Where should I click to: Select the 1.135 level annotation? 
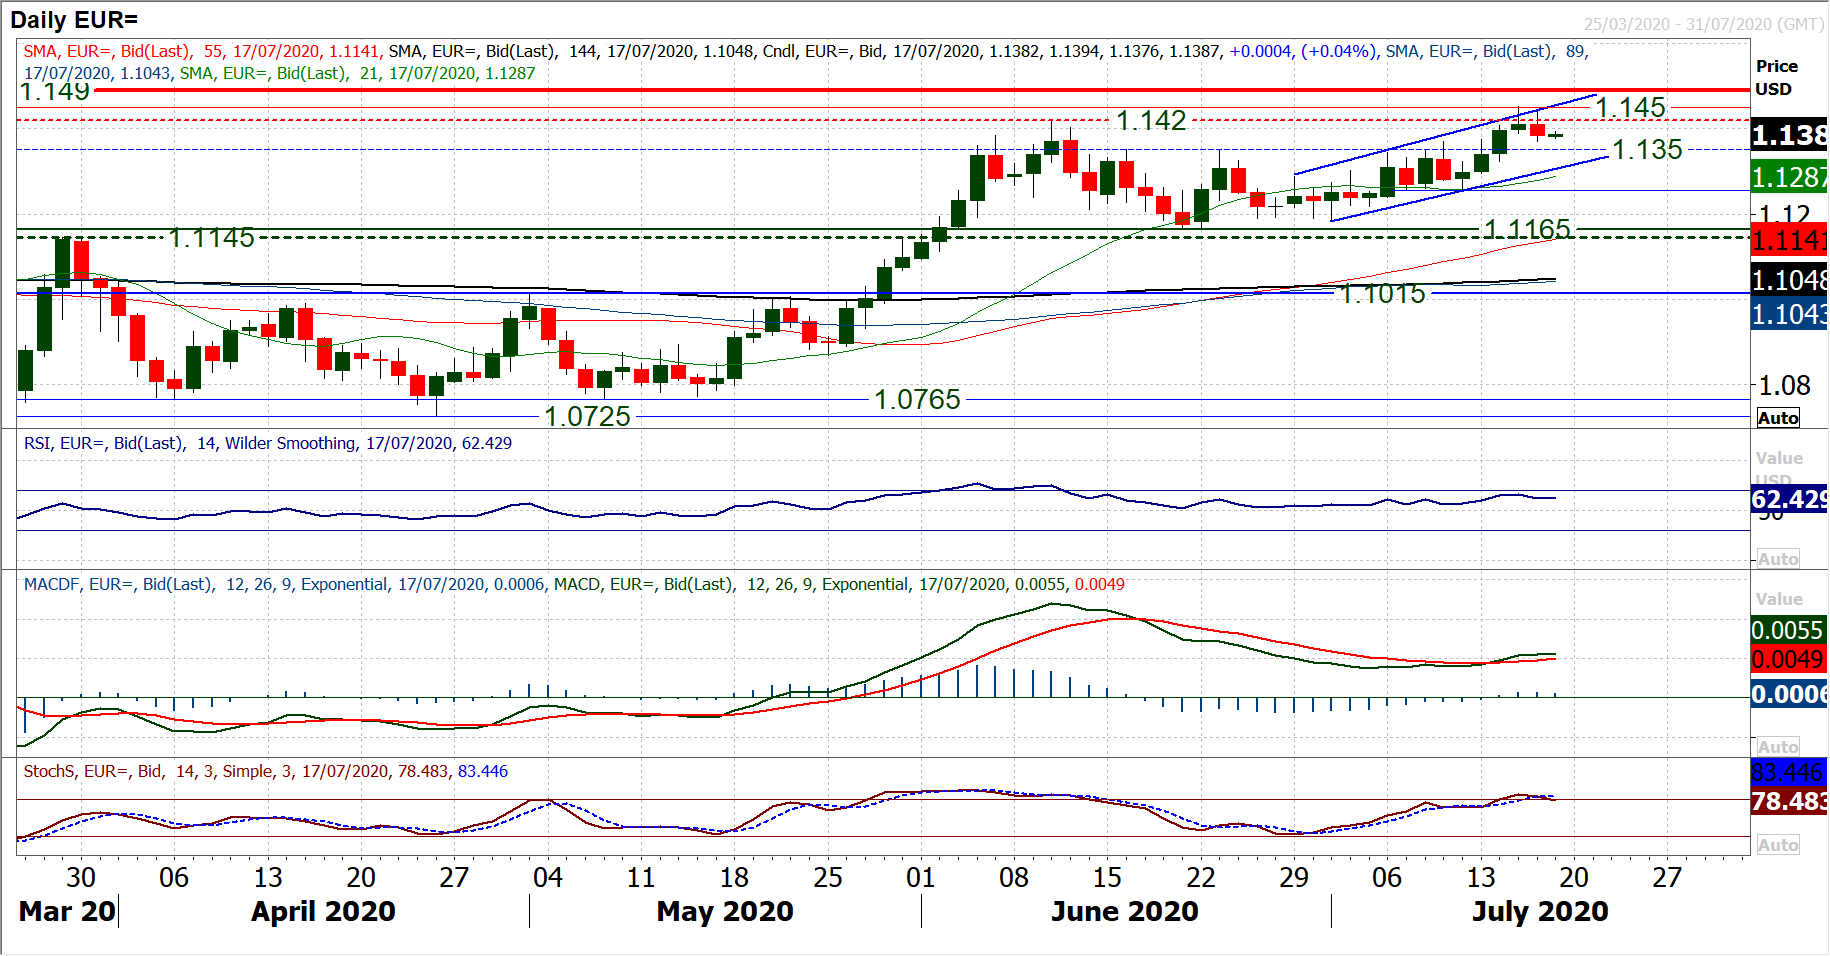click(1647, 150)
